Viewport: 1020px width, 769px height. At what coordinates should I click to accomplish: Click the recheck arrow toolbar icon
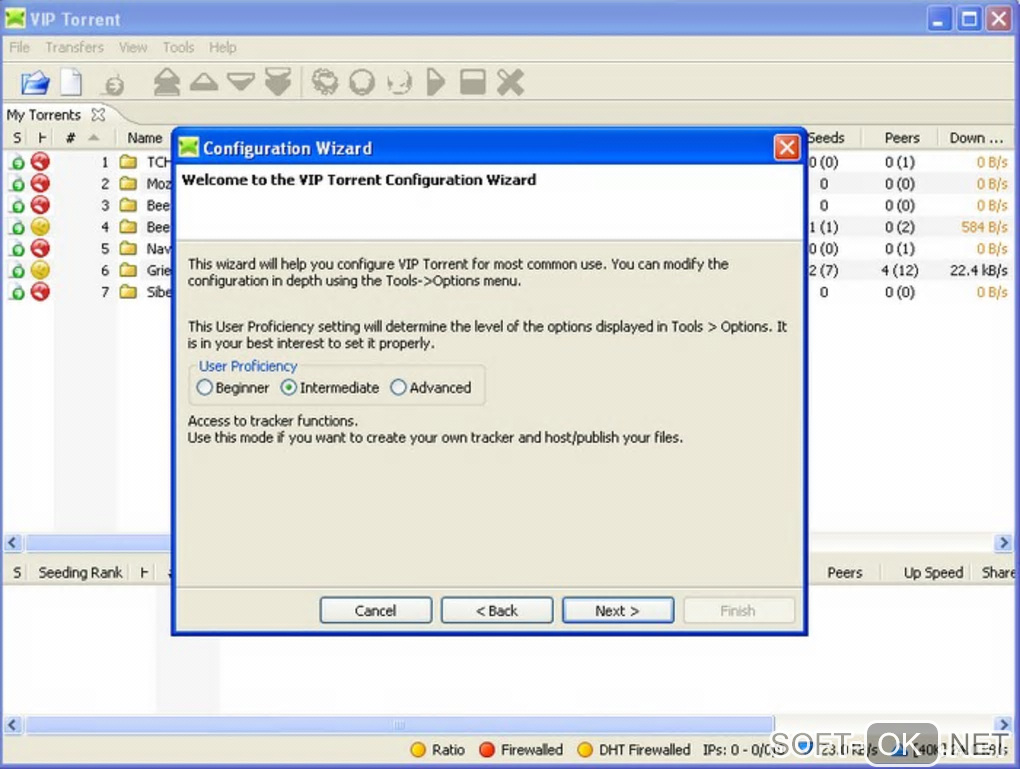point(399,83)
